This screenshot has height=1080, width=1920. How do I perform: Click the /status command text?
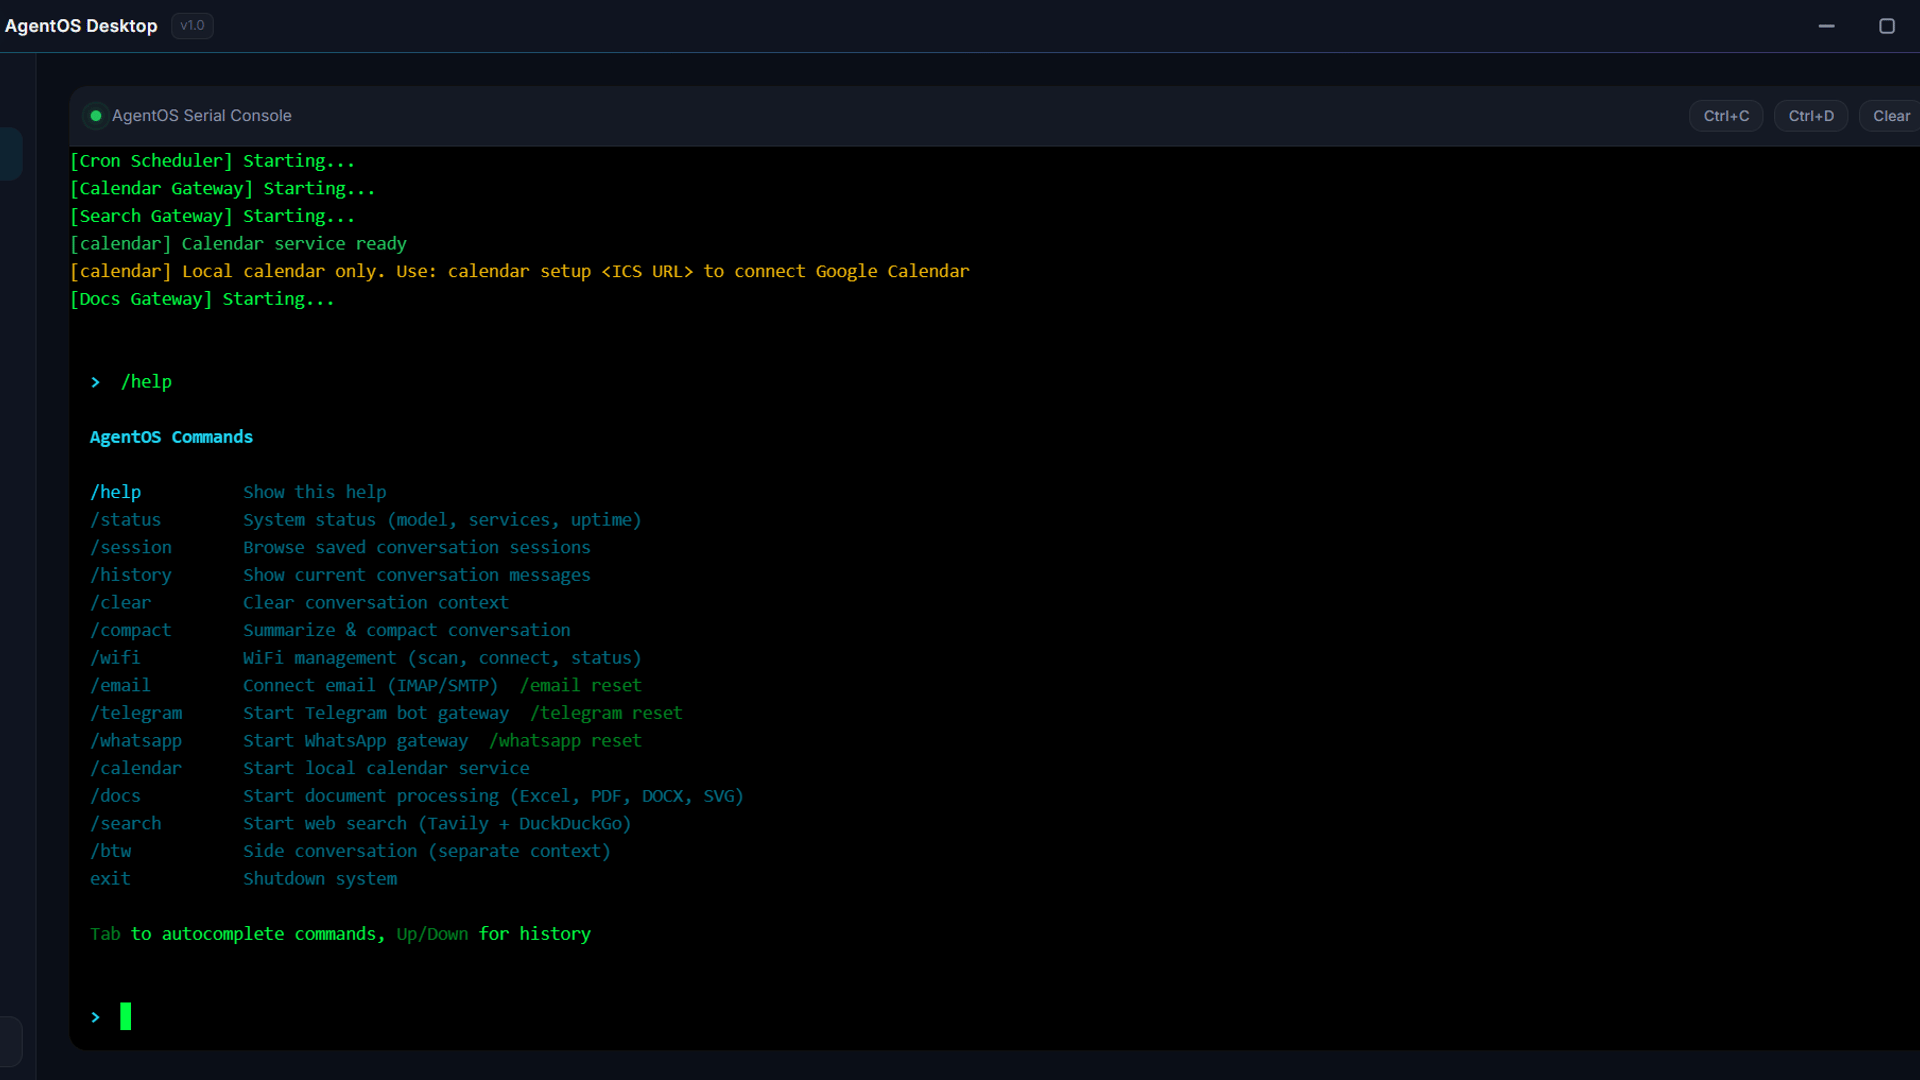(125, 520)
